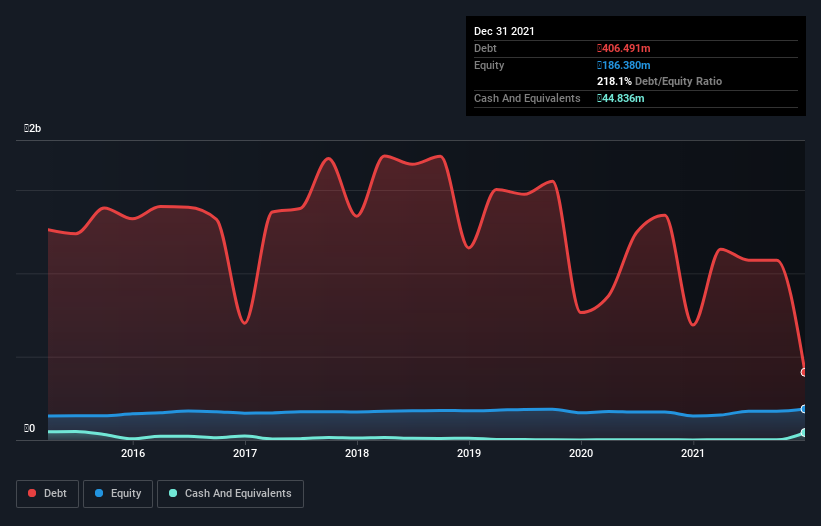
Task: Select the red Debt endpoint marker
Action: click(x=804, y=372)
